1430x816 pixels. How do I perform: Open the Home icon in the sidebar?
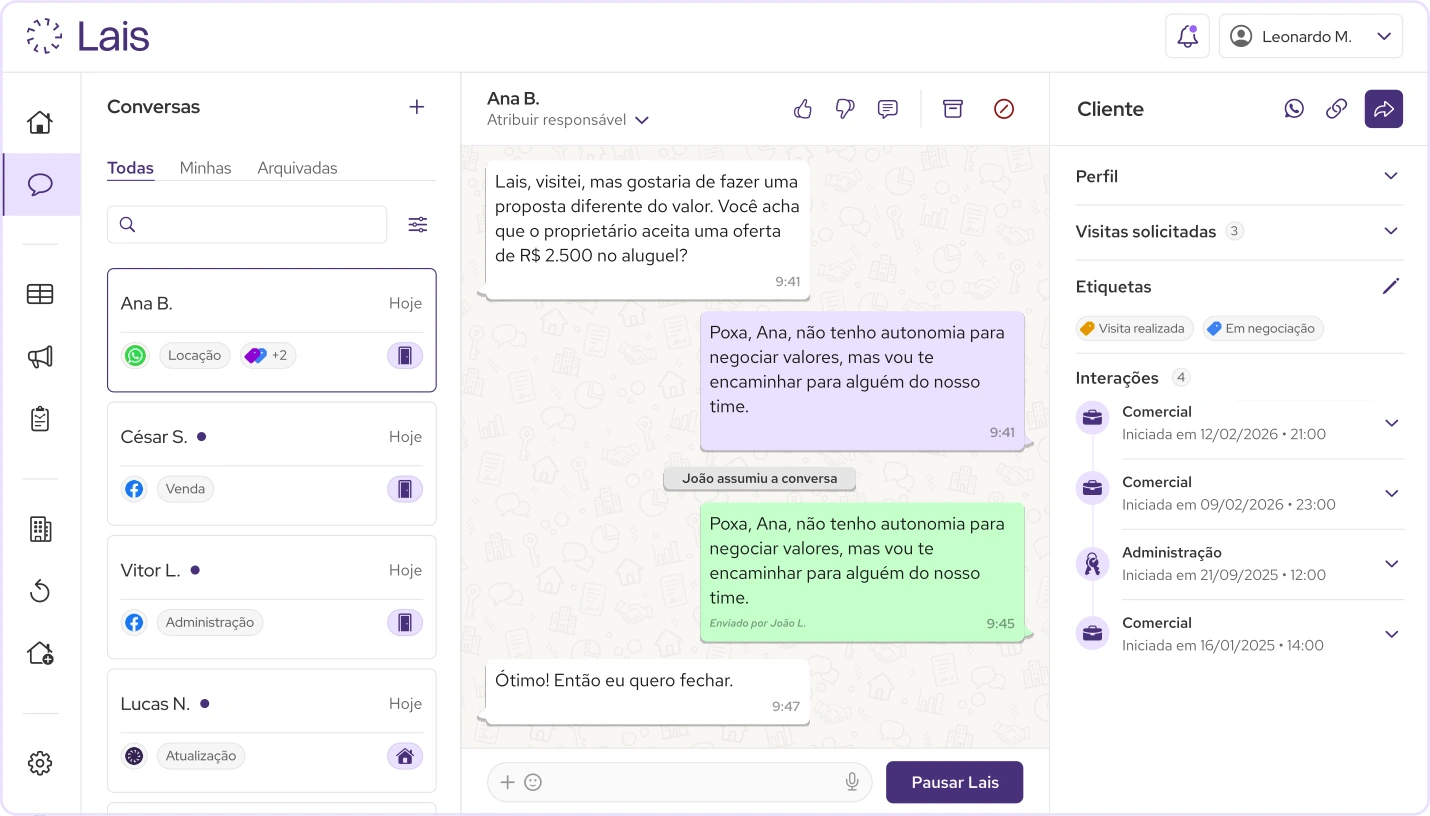(40, 122)
